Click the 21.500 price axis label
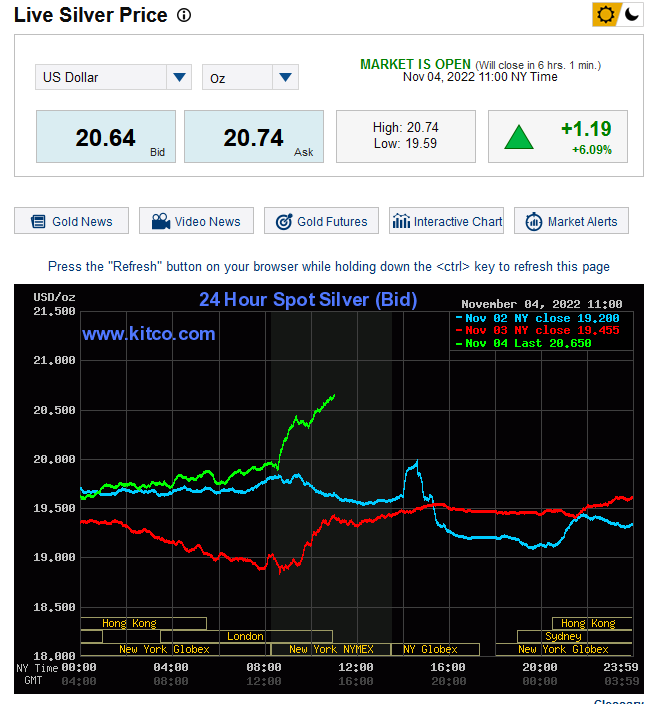The image size is (648, 704). click(x=54, y=311)
